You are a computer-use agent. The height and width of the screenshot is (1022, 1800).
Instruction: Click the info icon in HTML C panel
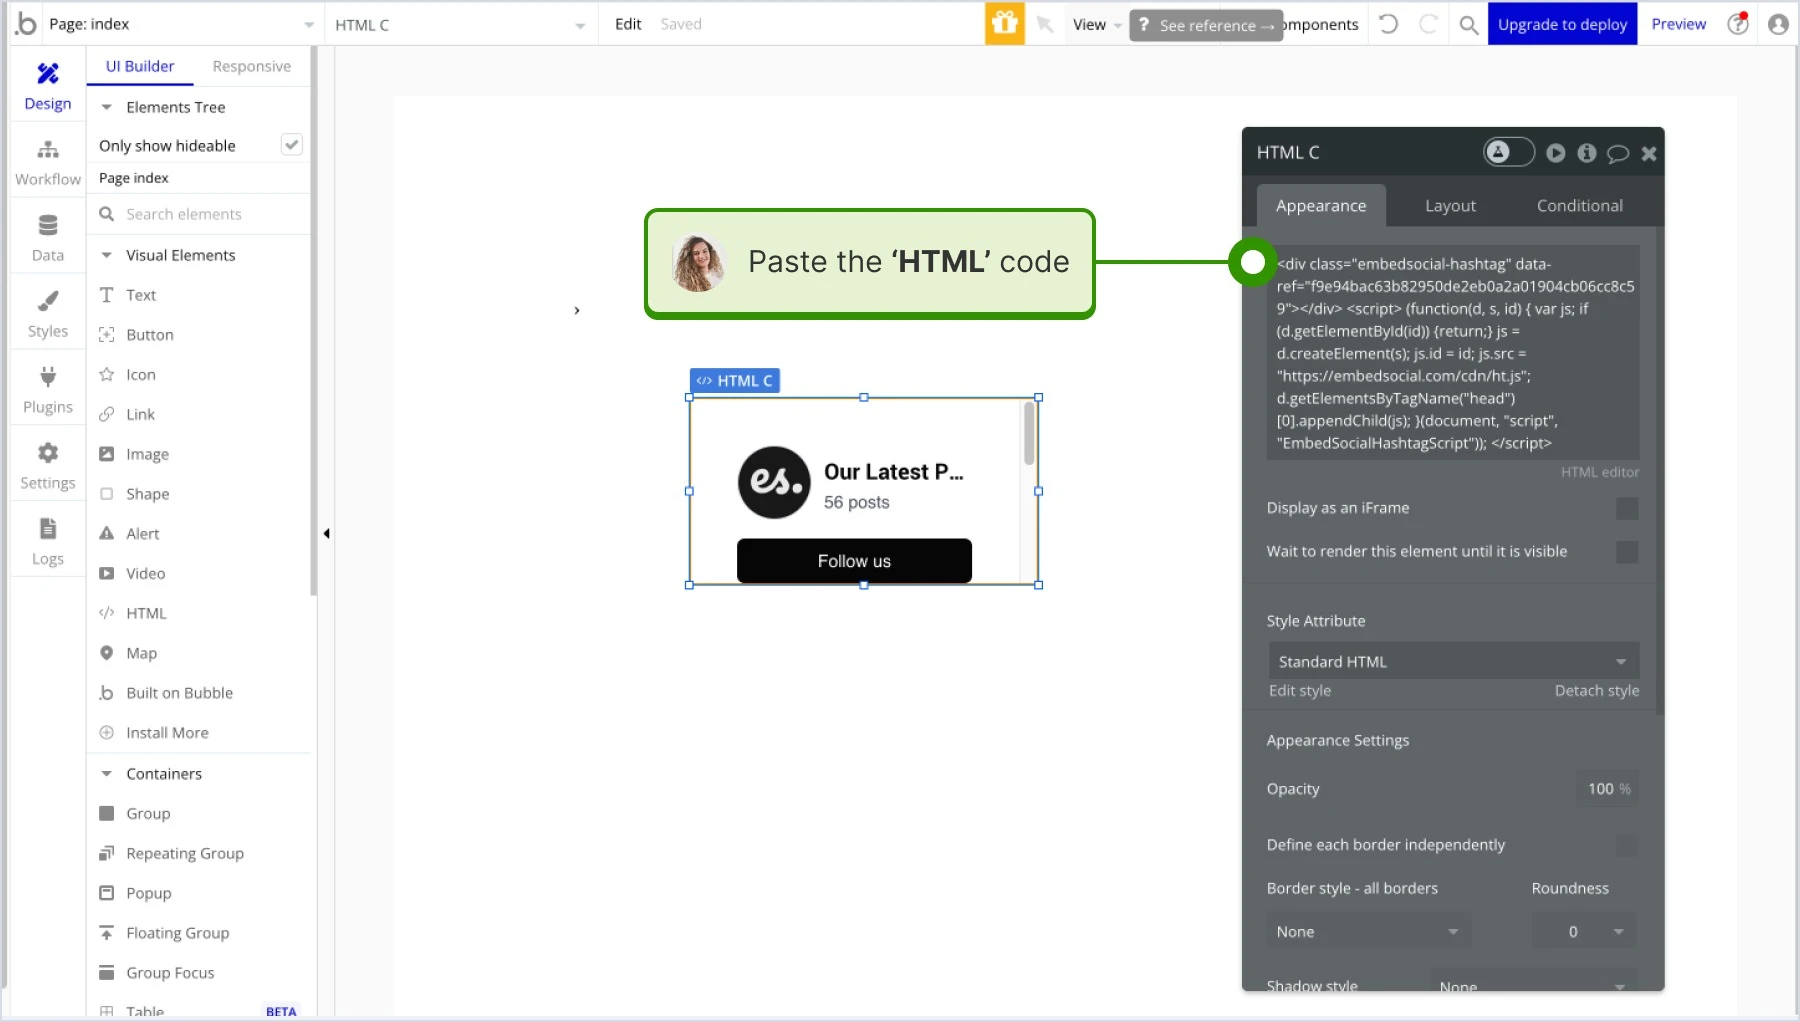pos(1587,153)
